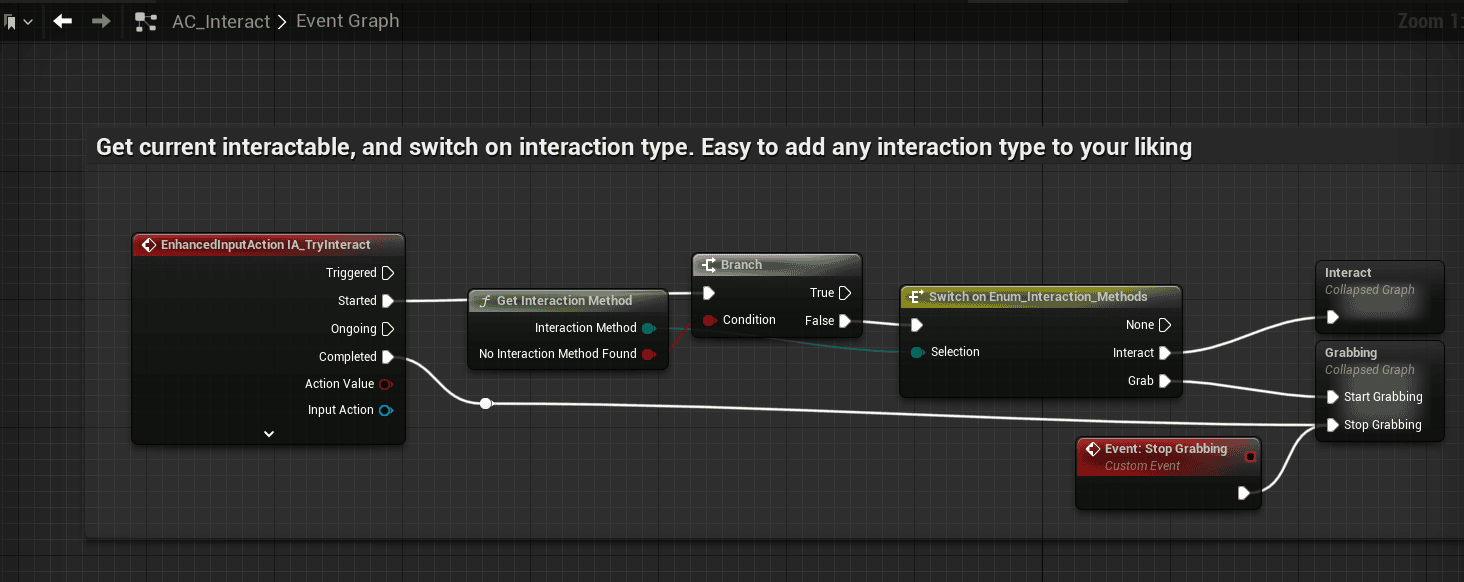Click the Started execution pin
This screenshot has height=582, width=1464.
[388, 301]
